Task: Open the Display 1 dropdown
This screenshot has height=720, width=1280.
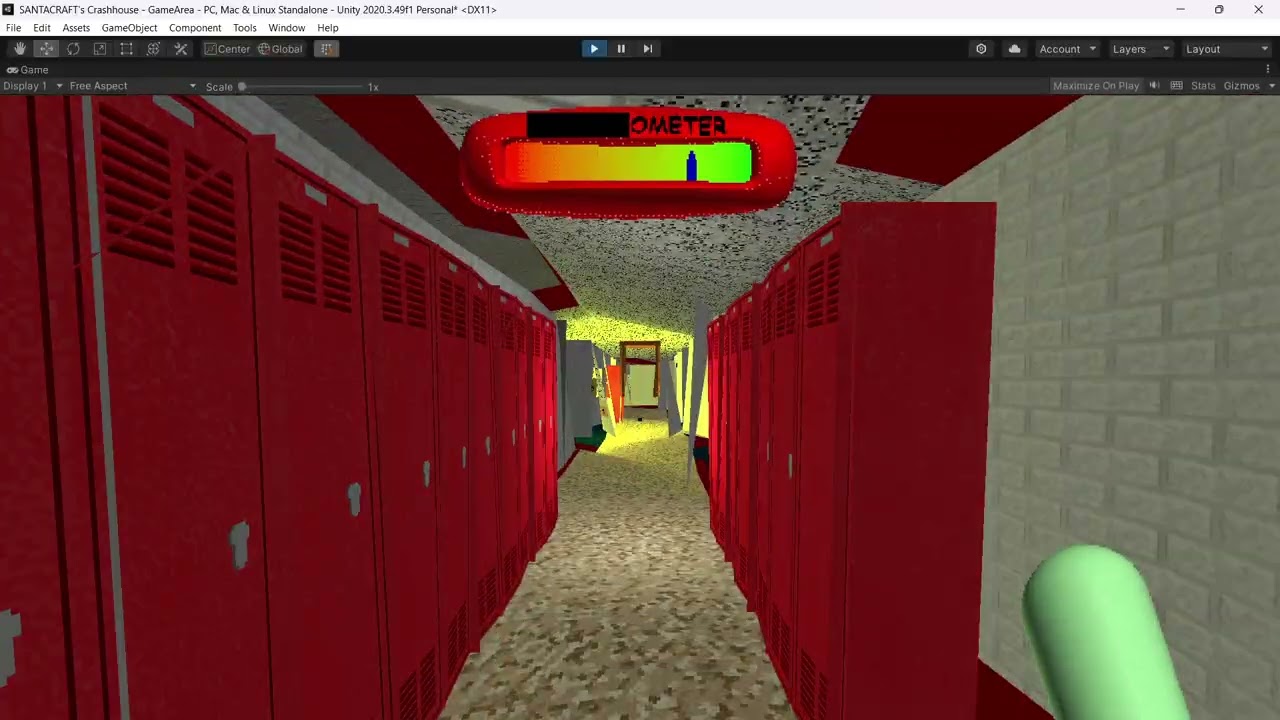Action: click(33, 86)
